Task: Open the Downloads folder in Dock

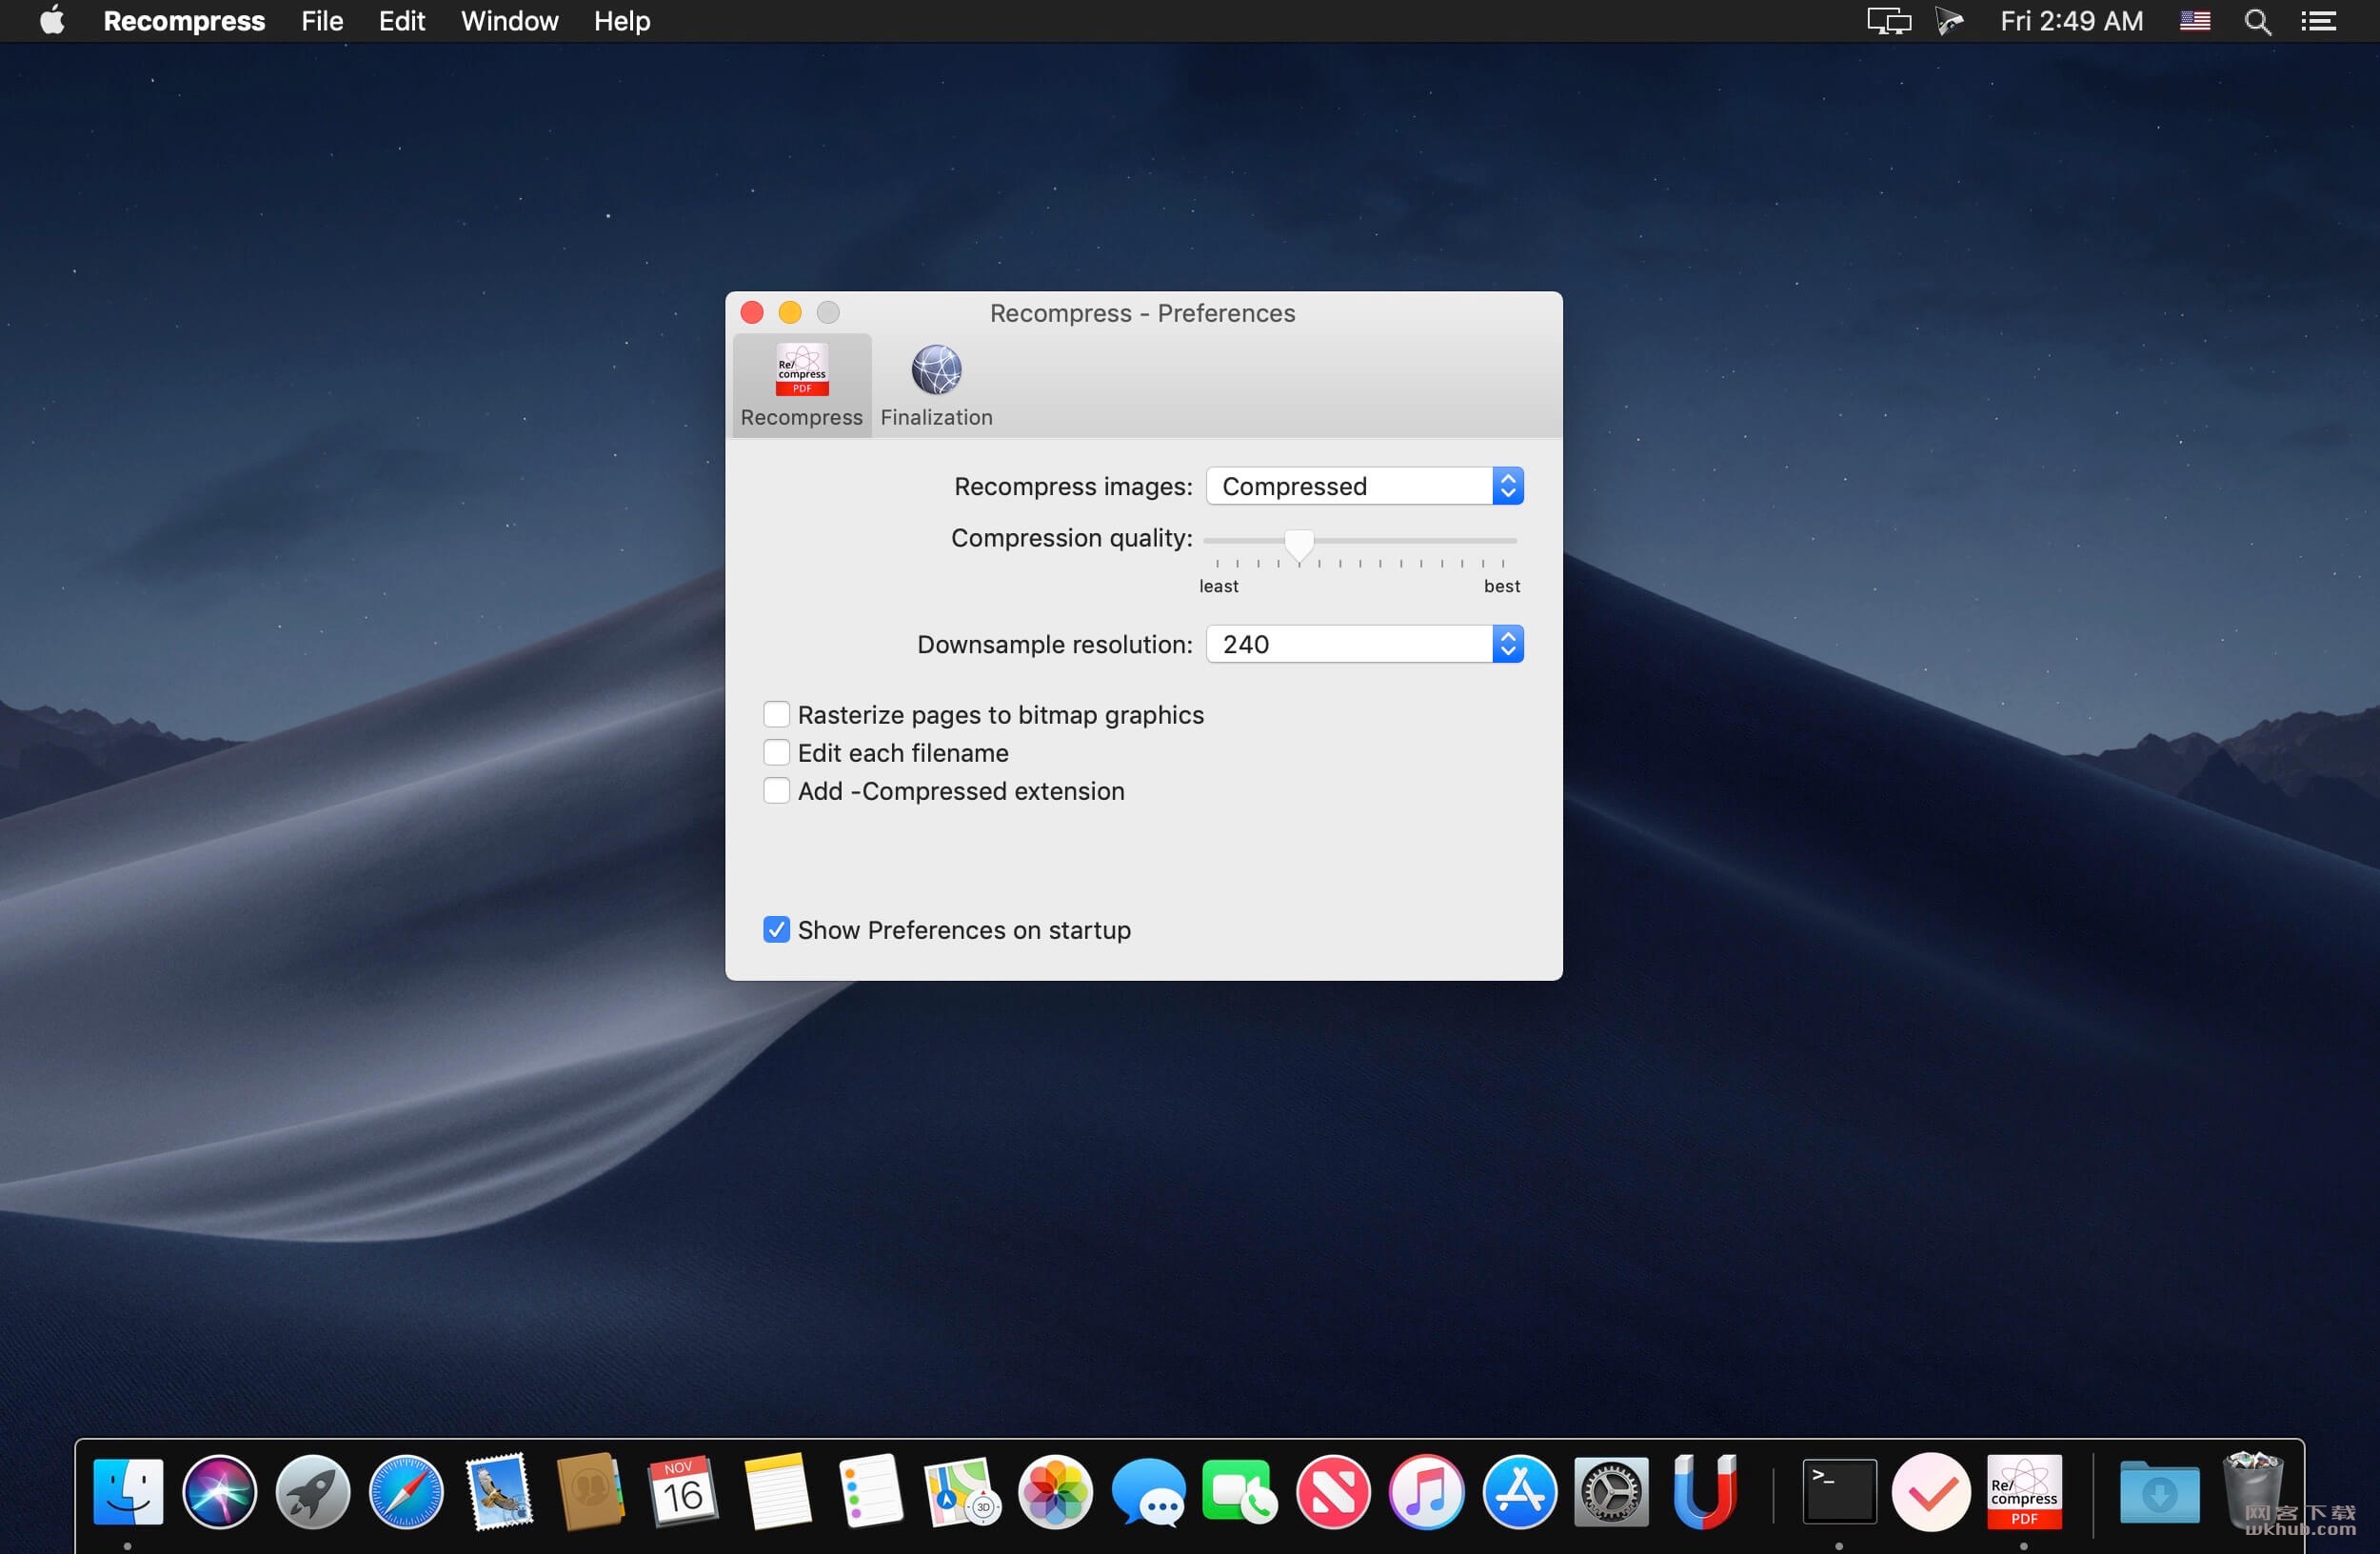Action: point(2159,1491)
